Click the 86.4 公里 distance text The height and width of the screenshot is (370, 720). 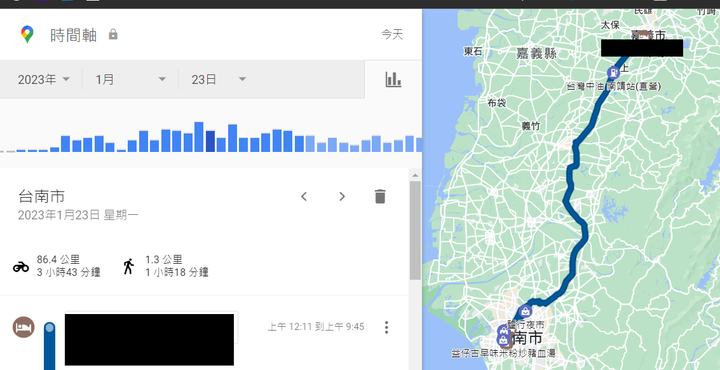coord(58,260)
